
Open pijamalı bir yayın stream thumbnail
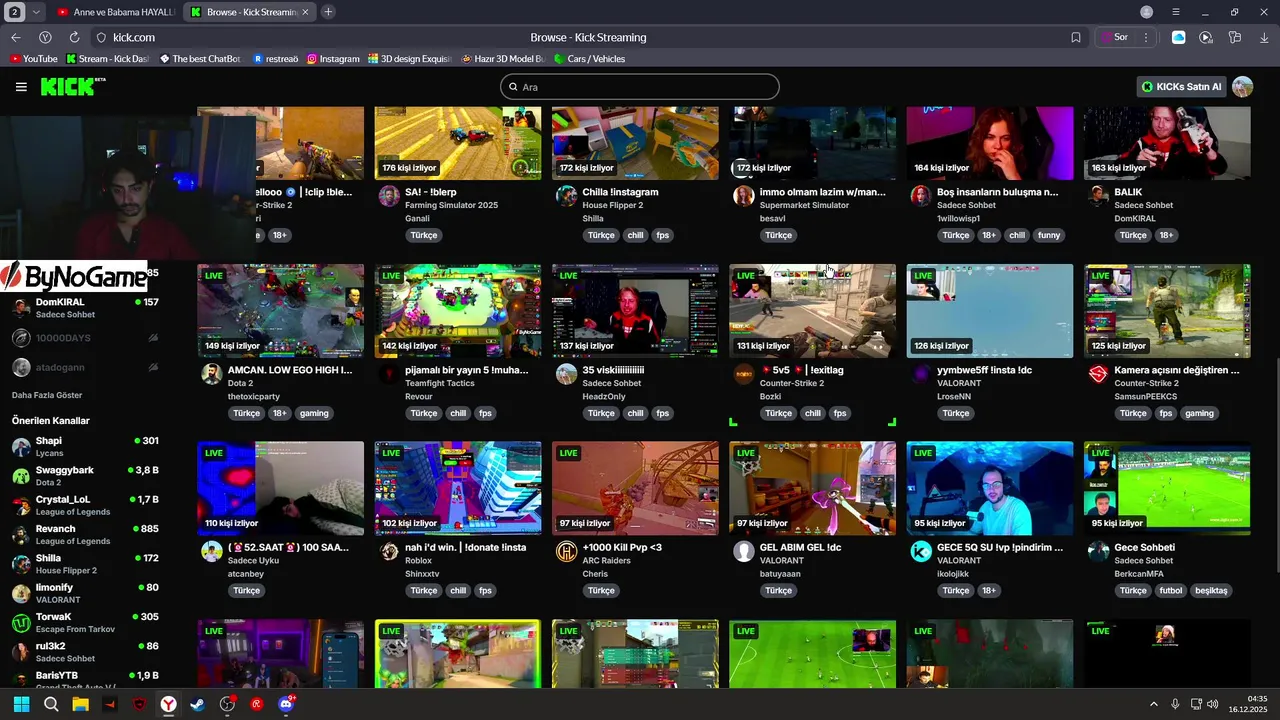(458, 311)
